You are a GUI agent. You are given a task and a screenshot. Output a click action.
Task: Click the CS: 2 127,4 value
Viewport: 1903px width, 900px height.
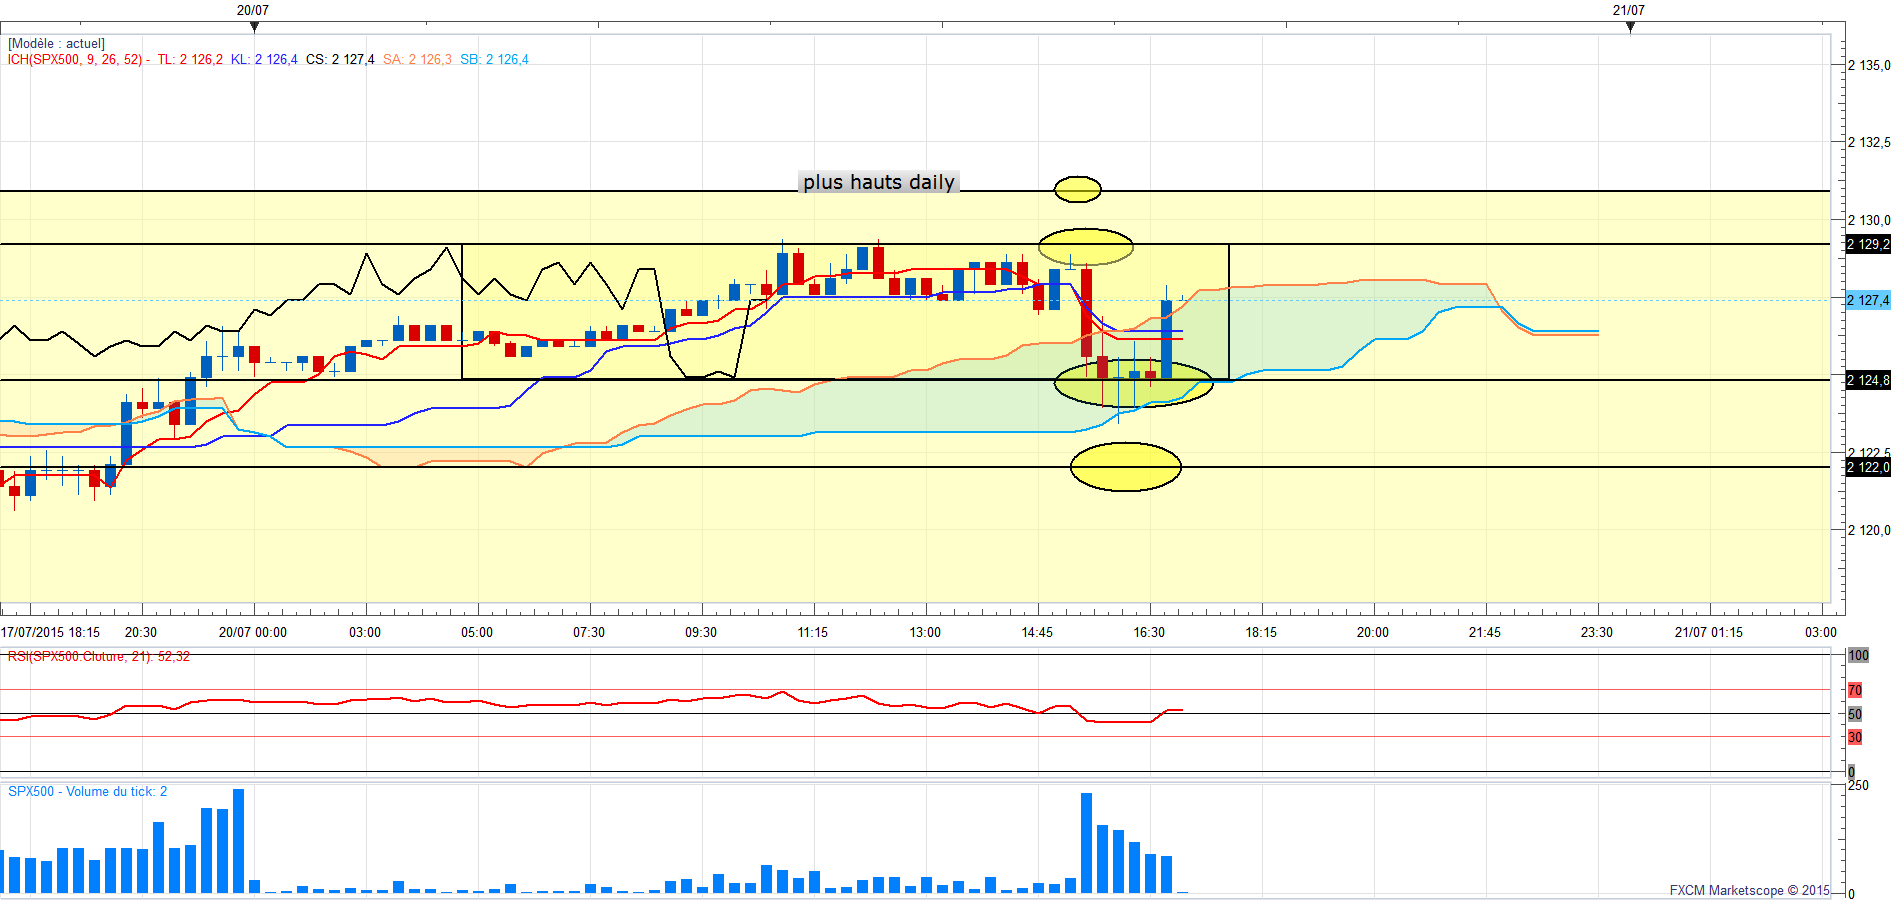[340, 60]
